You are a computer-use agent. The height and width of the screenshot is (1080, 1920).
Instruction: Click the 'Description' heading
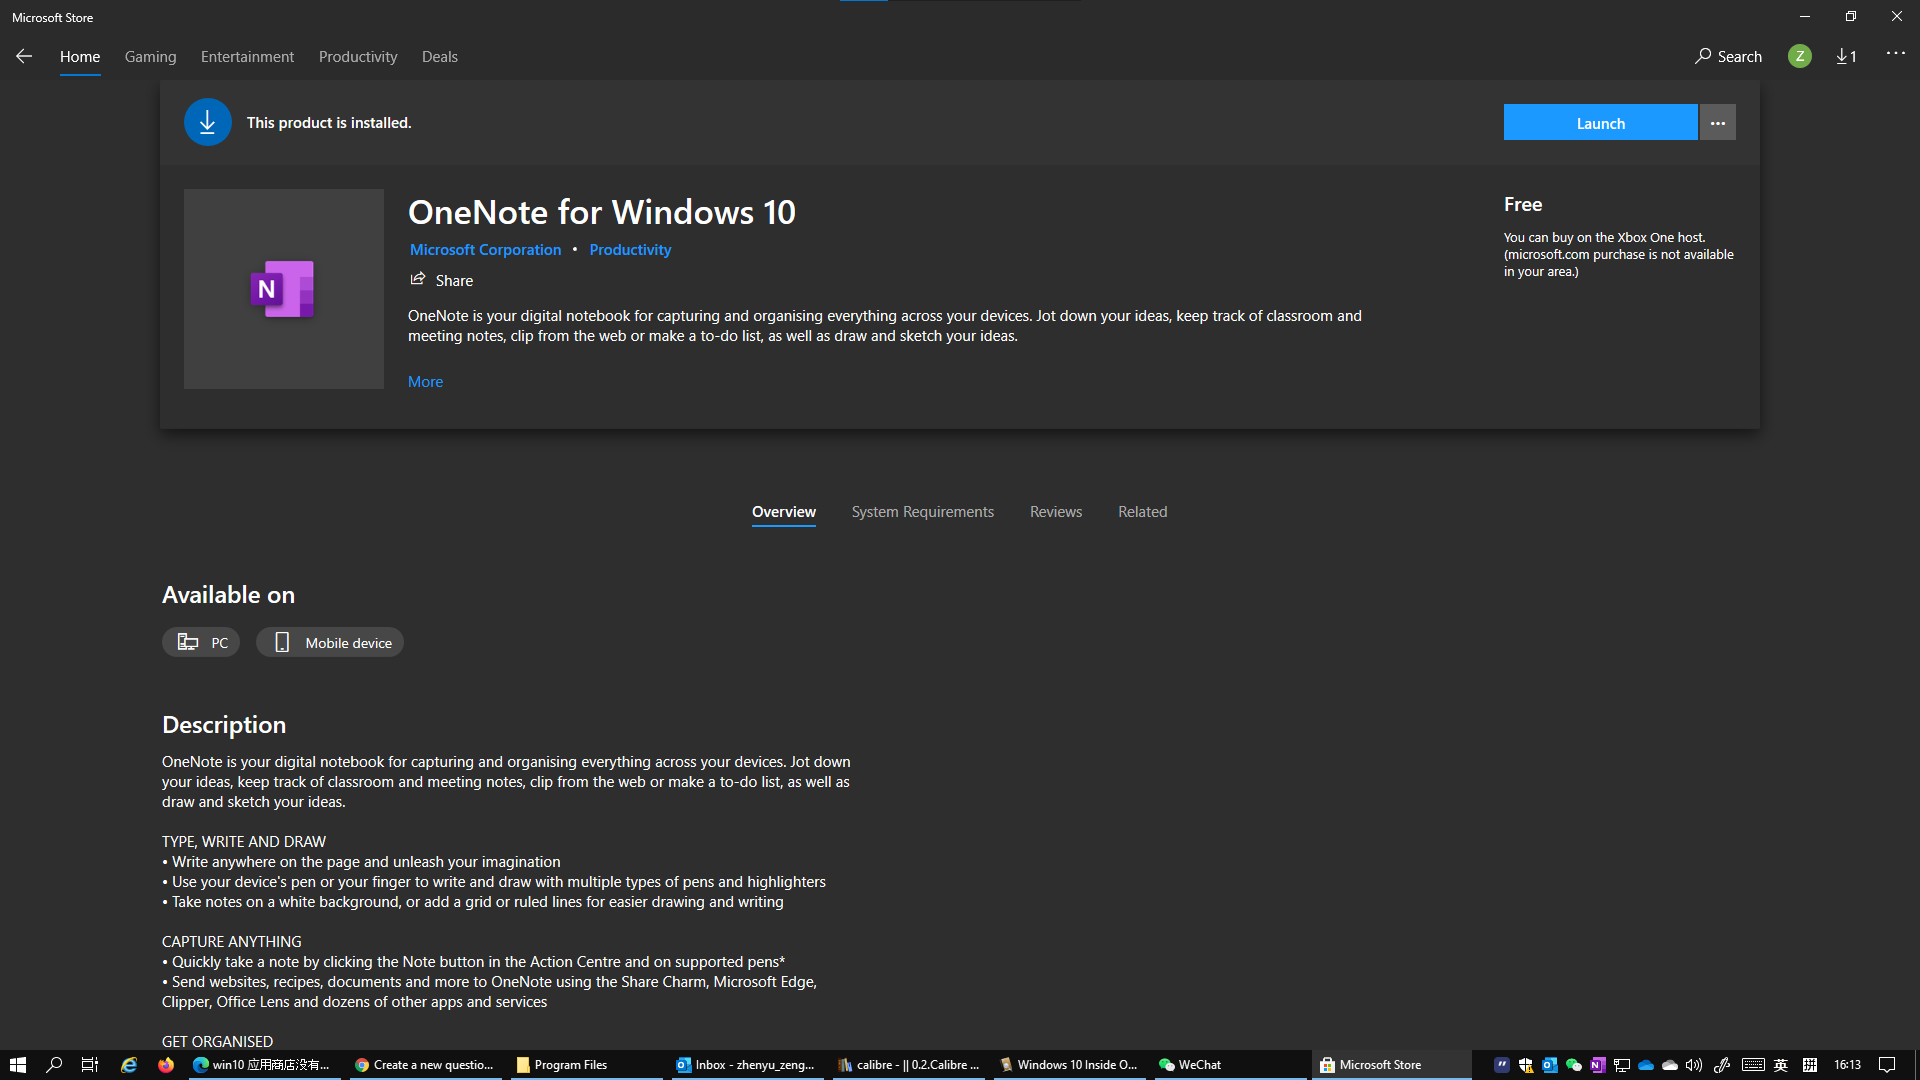point(224,725)
